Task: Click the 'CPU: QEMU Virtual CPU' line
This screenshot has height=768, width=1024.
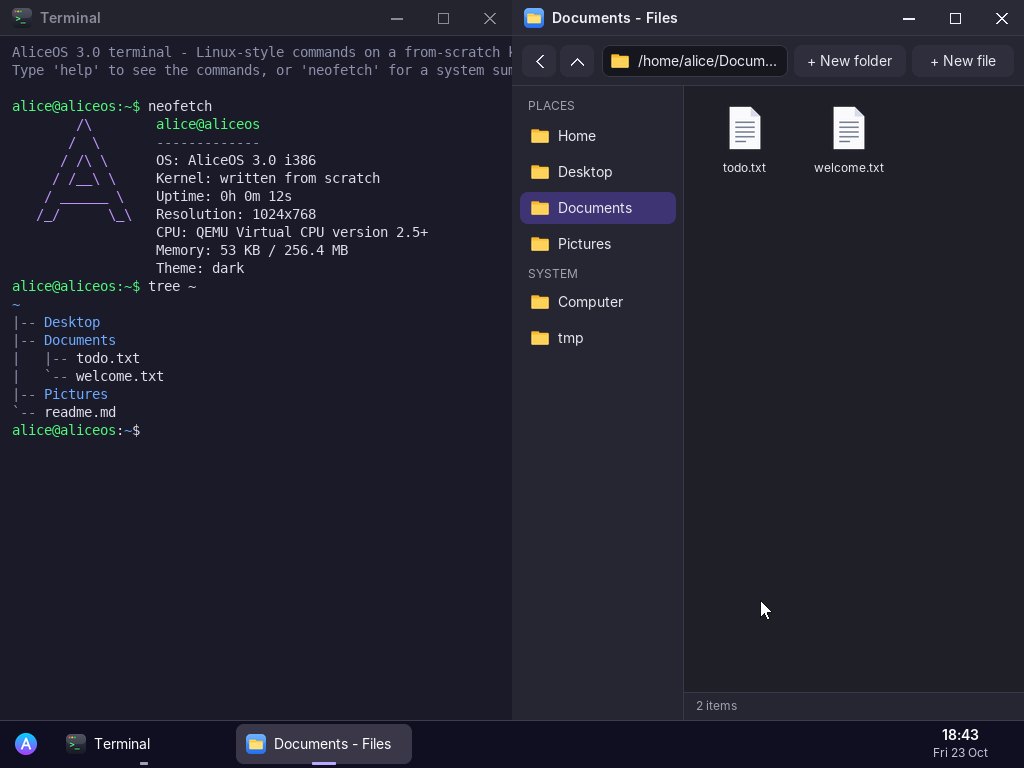Action: point(292,232)
